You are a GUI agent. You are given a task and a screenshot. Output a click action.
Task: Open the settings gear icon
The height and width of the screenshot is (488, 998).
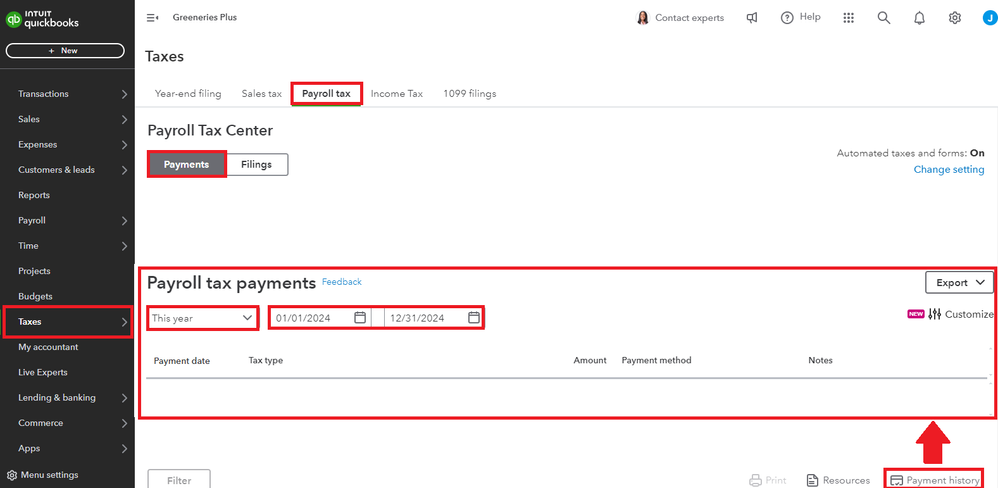coord(955,18)
